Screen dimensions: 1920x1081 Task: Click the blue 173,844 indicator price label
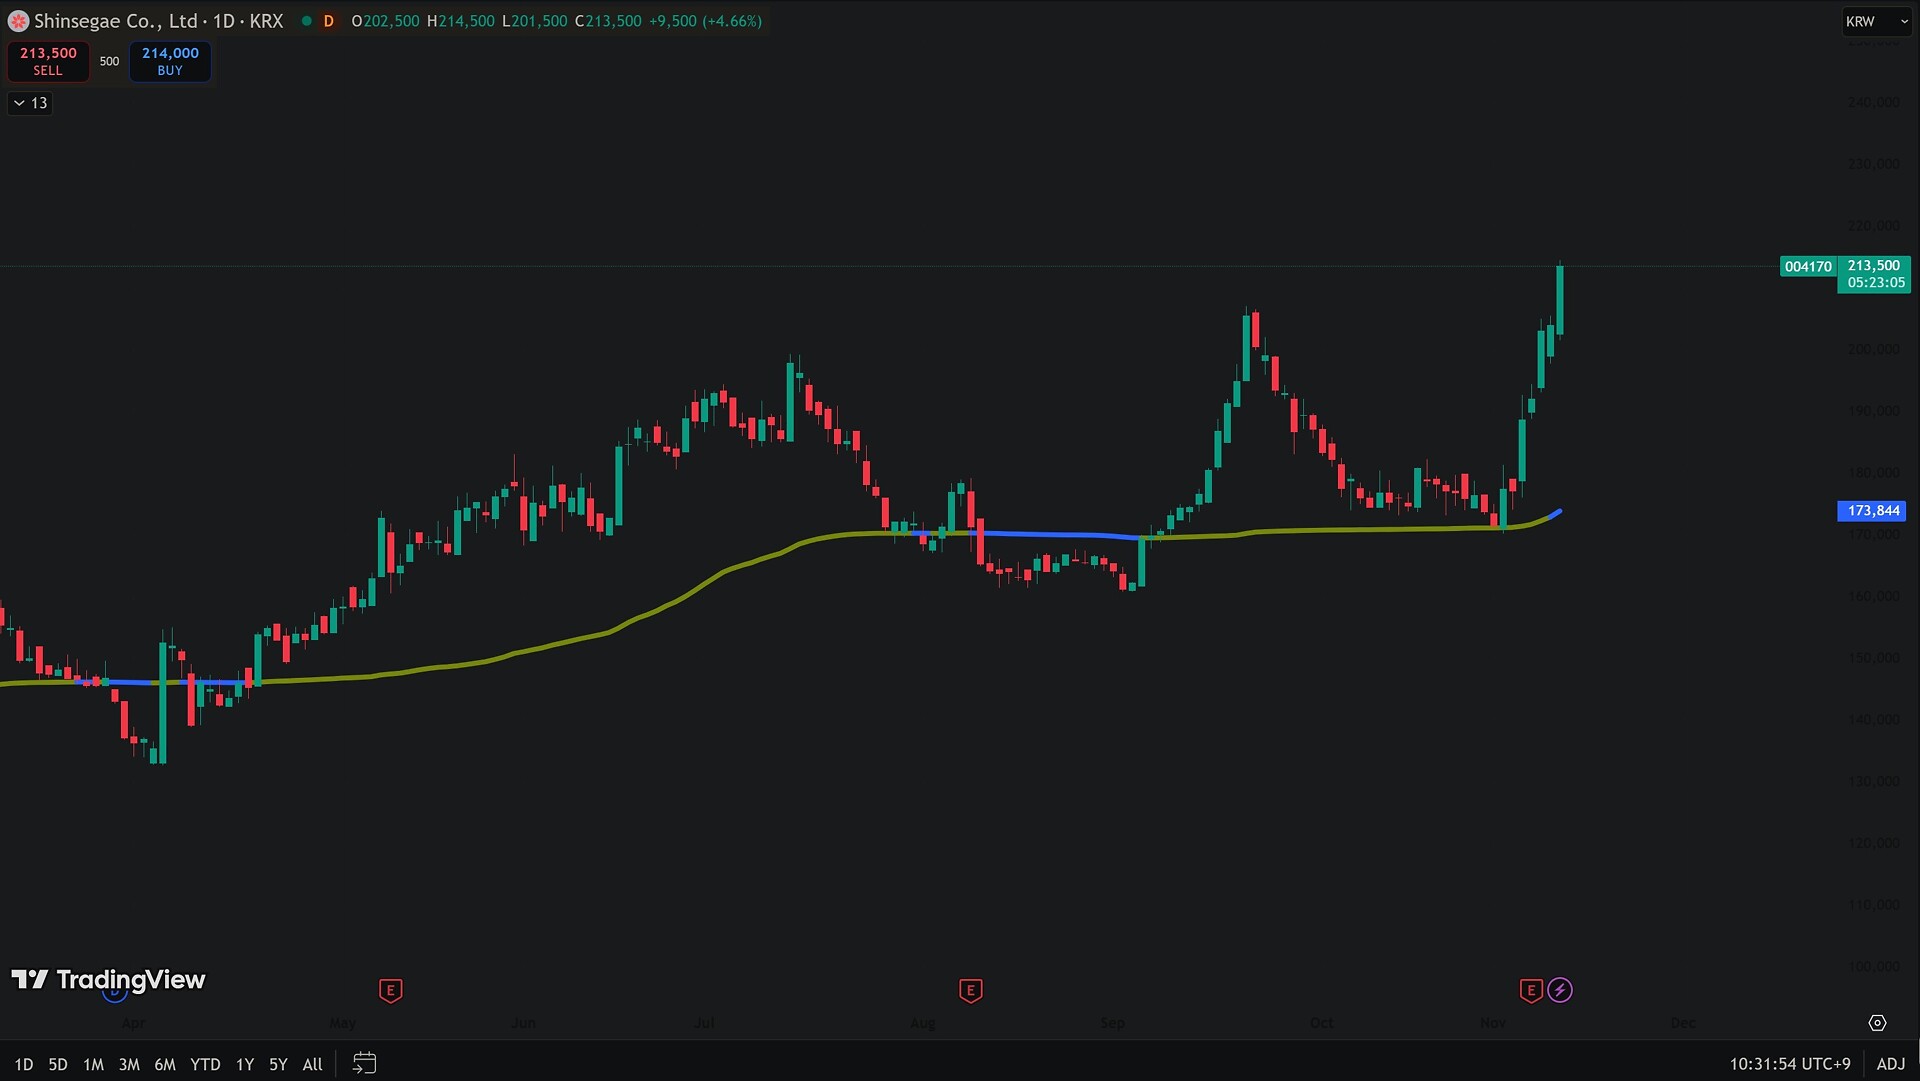[x=1872, y=511]
